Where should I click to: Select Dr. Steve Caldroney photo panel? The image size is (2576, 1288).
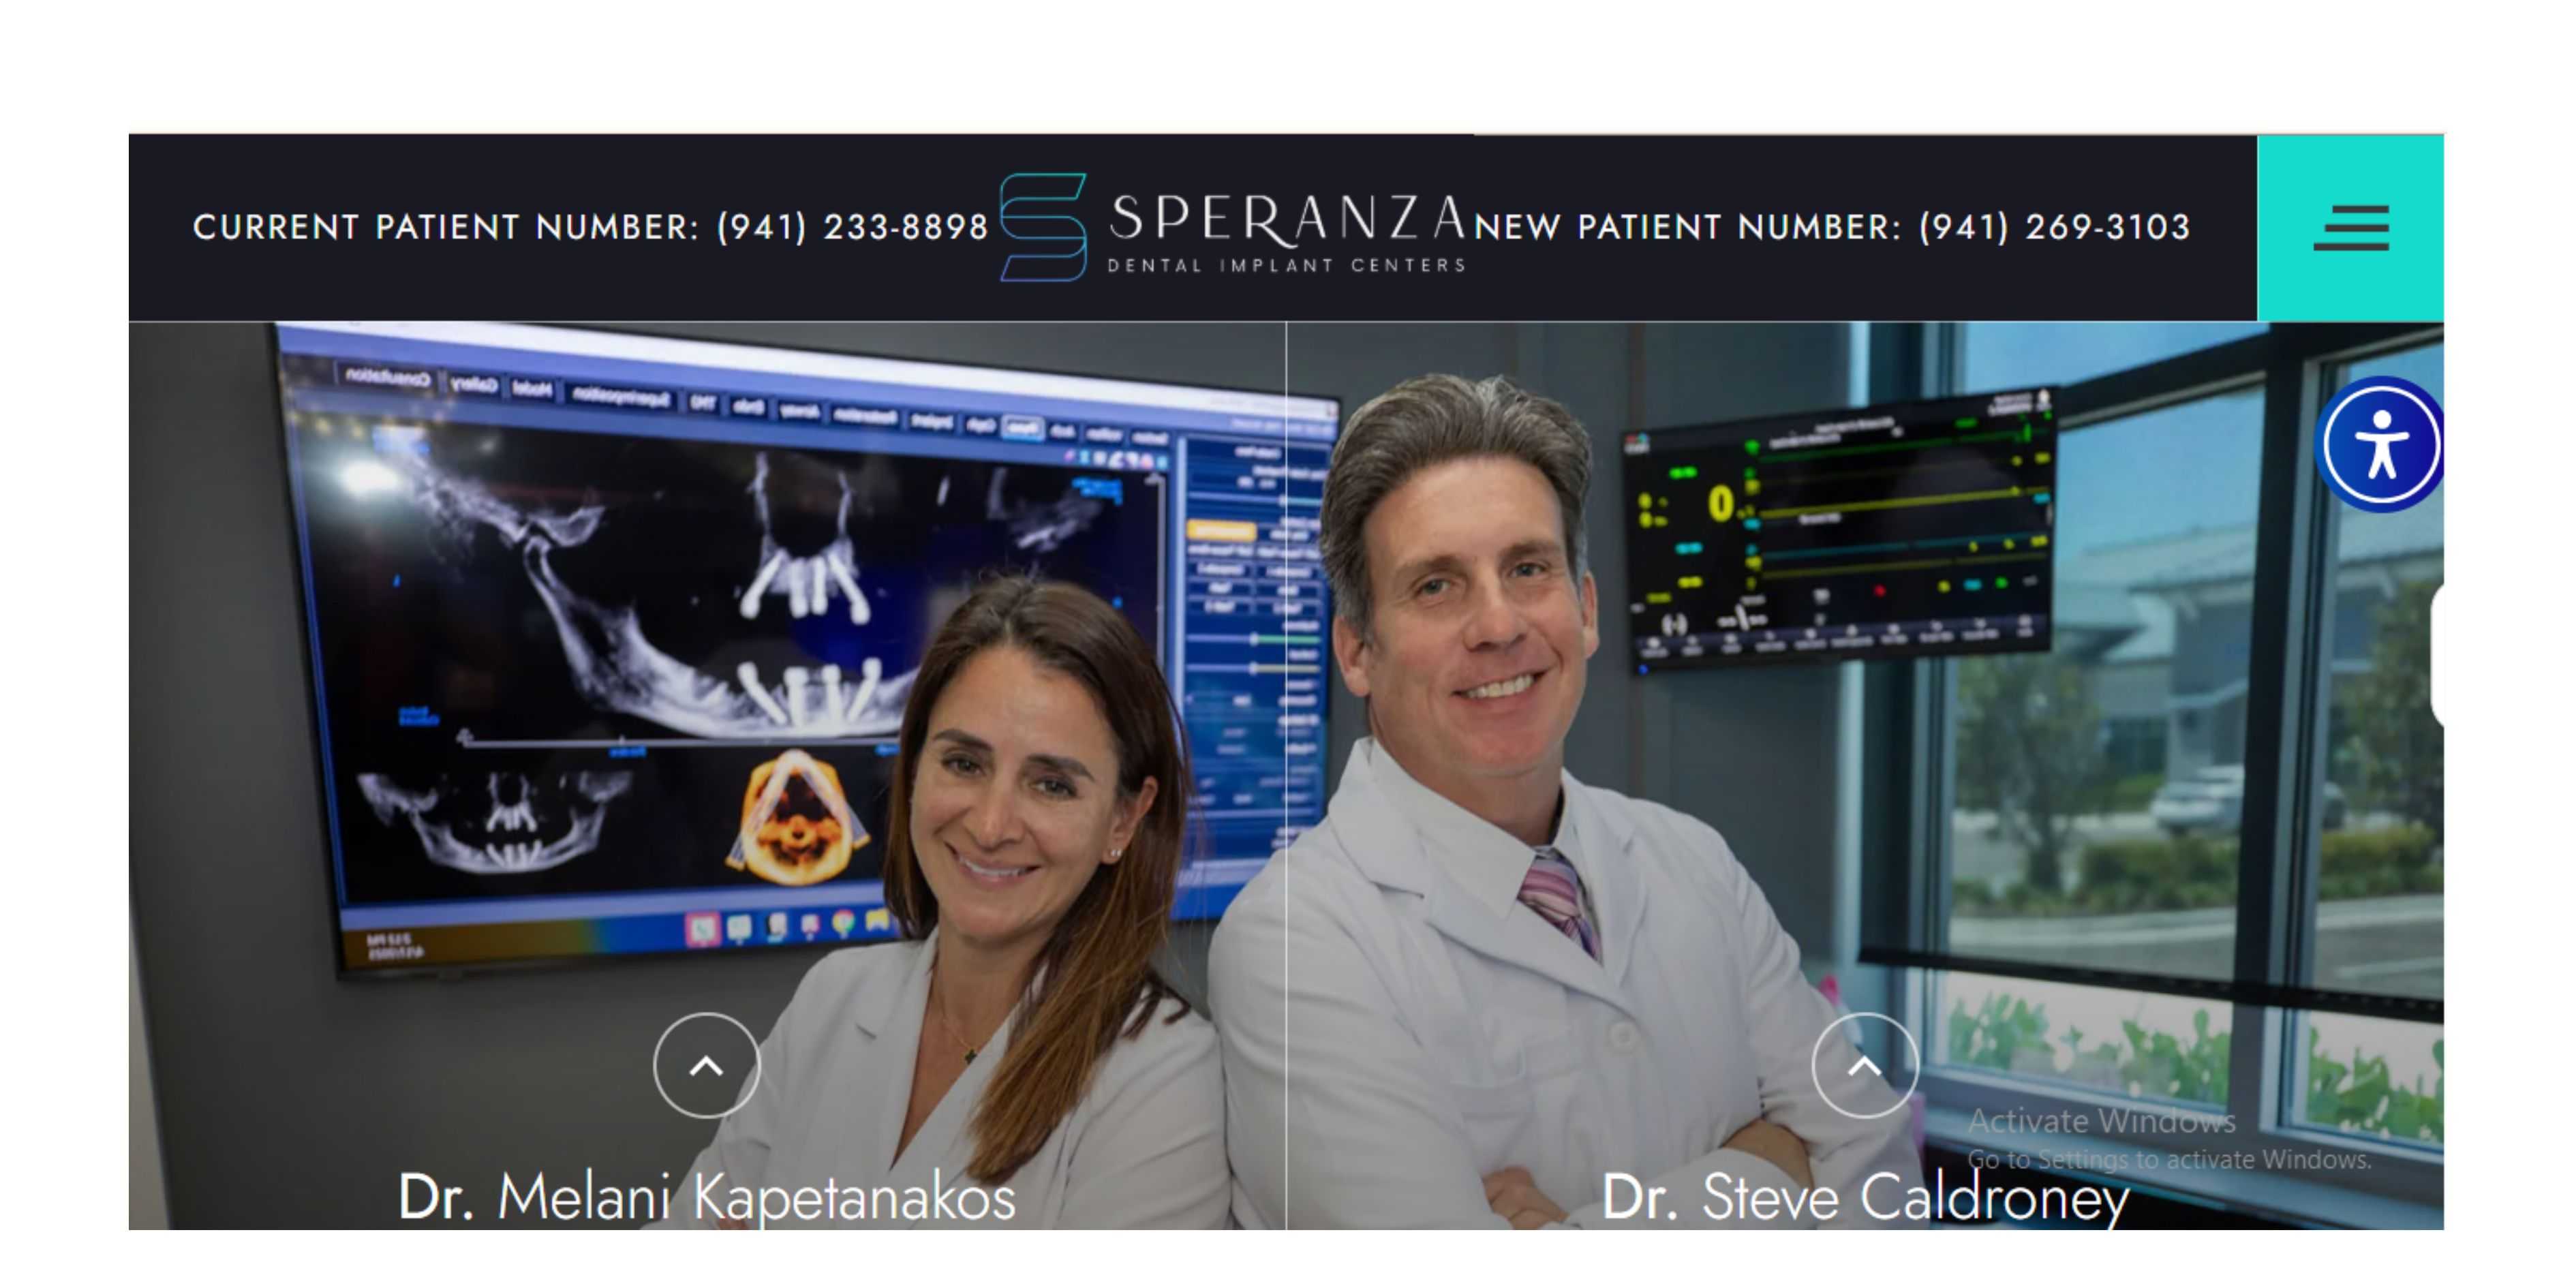coord(1865,775)
